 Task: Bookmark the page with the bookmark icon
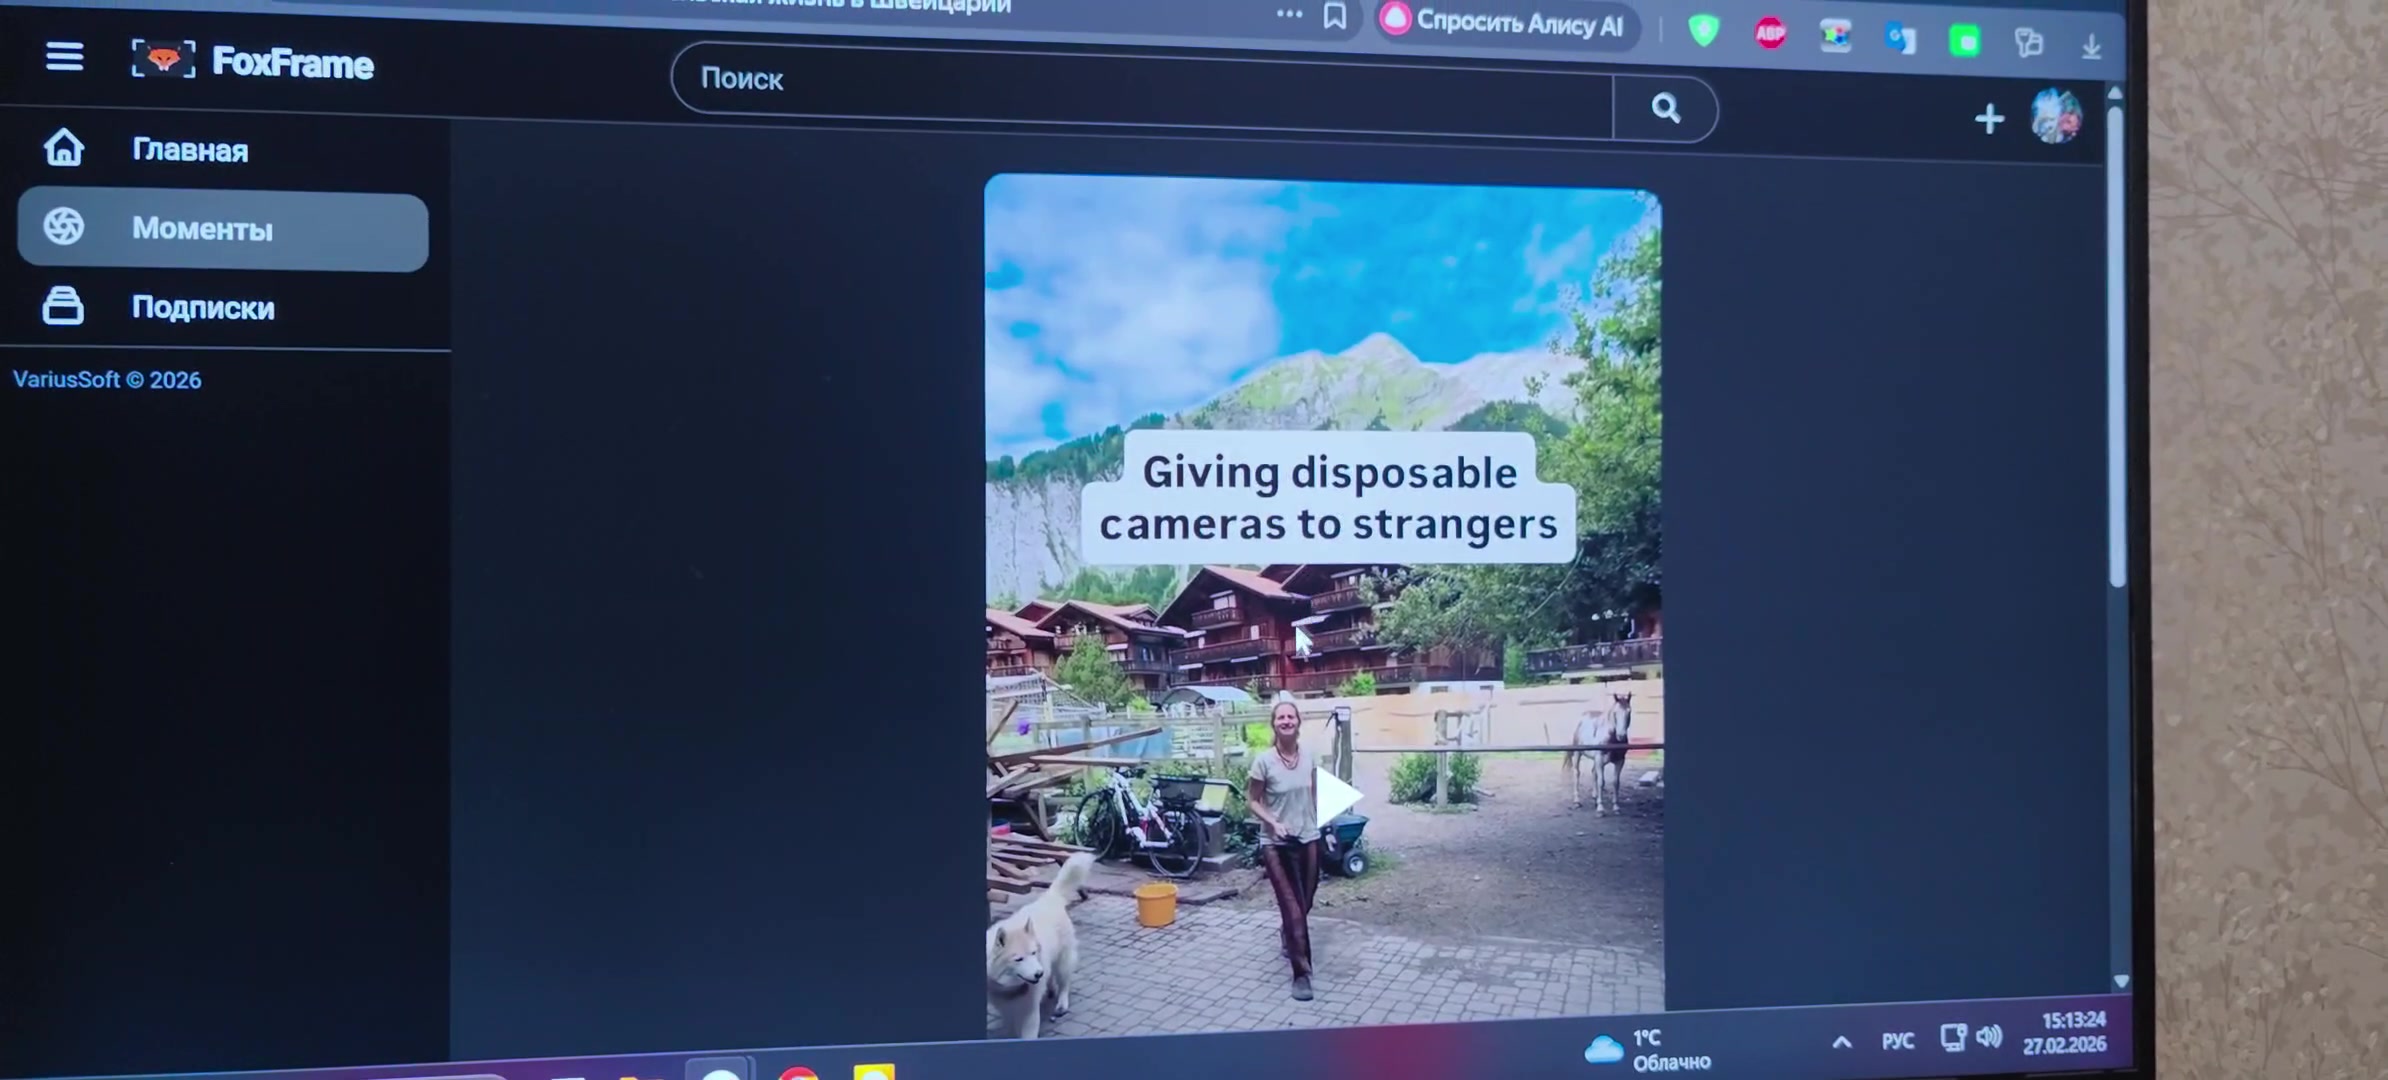[1334, 16]
